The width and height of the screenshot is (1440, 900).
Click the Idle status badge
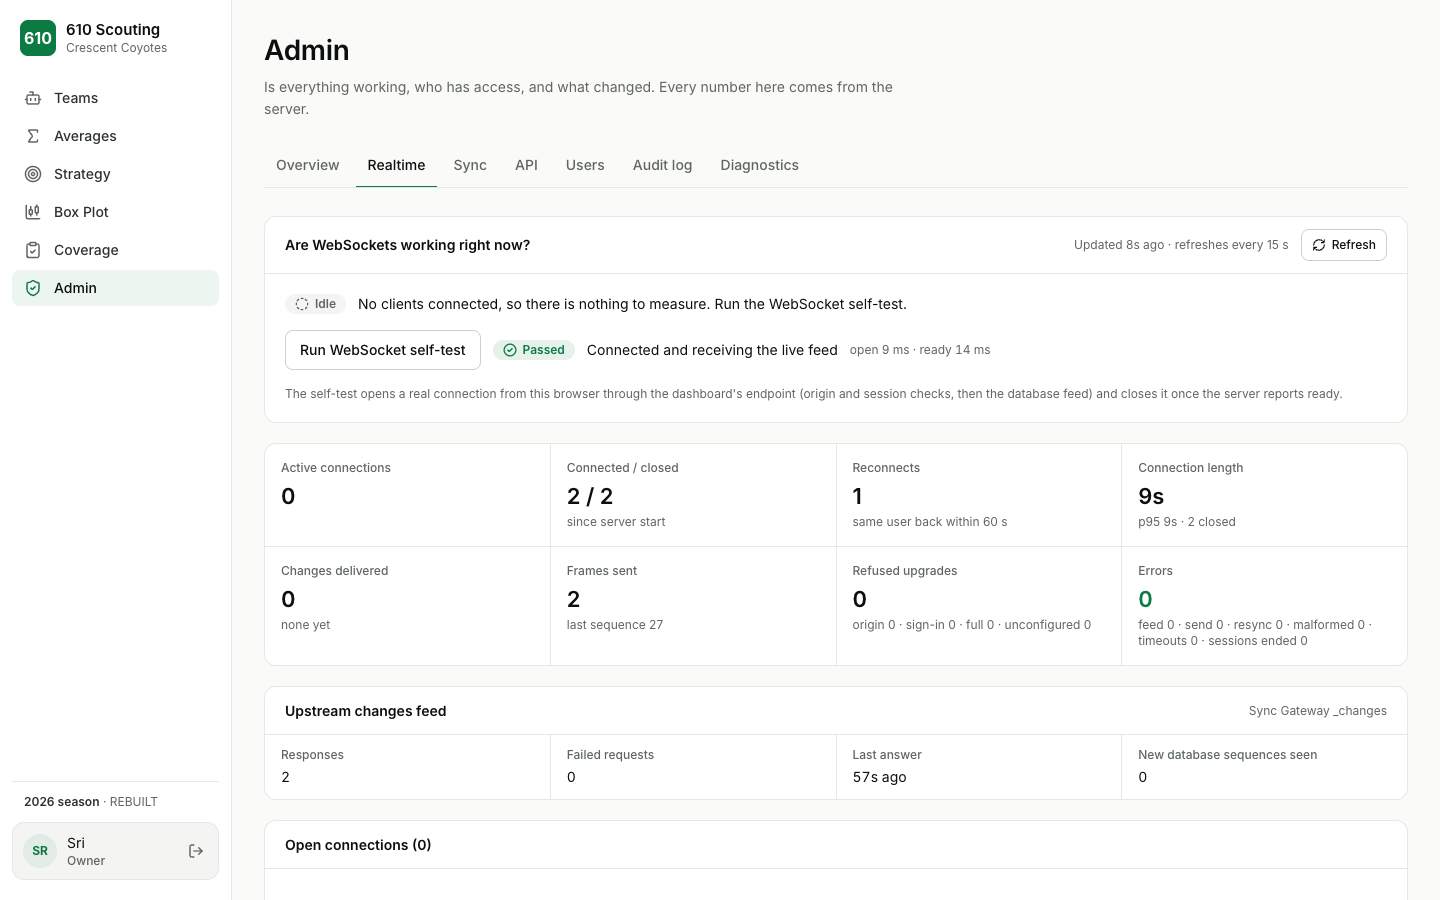(315, 304)
